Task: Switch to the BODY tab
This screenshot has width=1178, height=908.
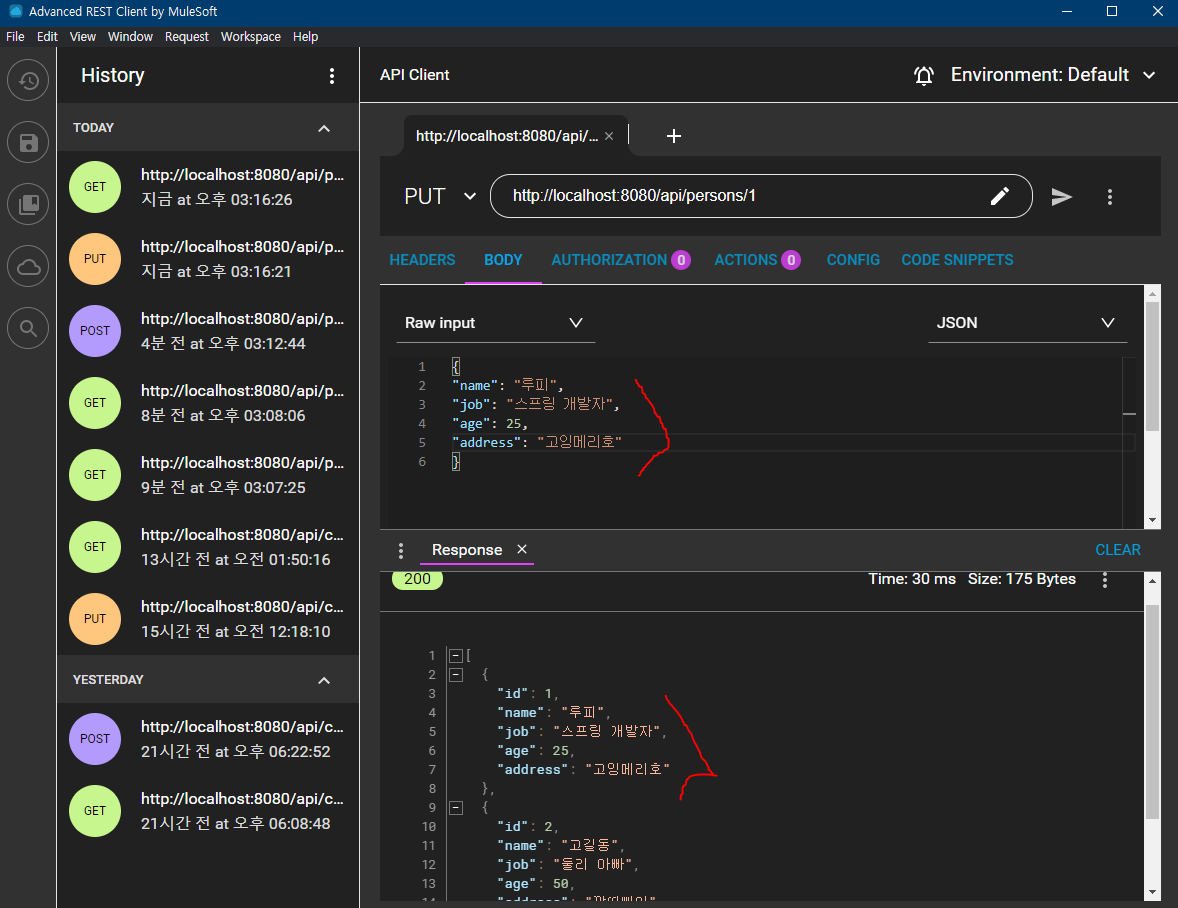Action: click(x=503, y=260)
